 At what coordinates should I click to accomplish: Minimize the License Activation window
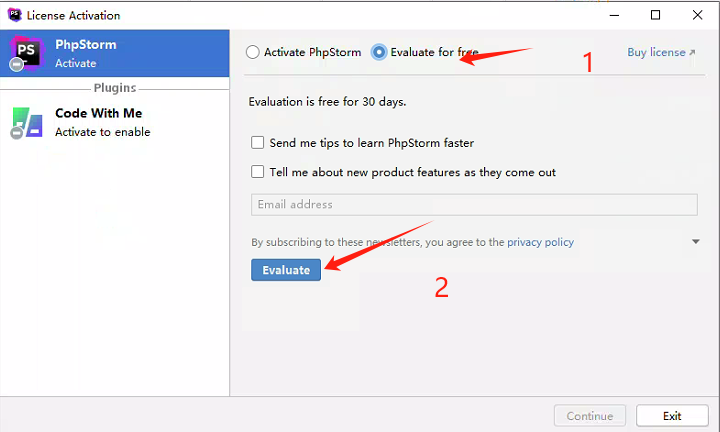[614, 15]
